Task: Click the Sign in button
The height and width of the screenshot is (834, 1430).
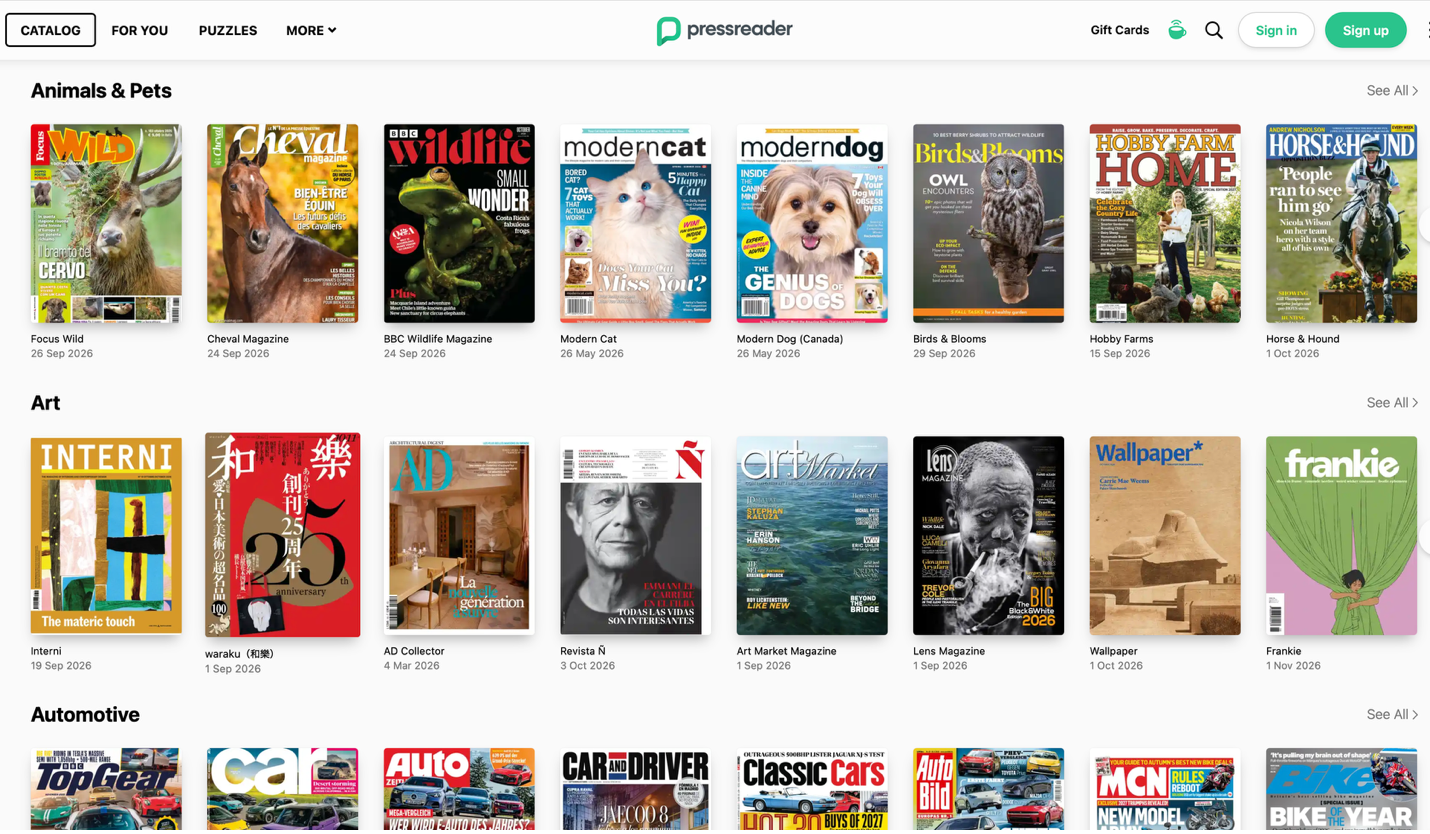Action: click(x=1276, y=30)
